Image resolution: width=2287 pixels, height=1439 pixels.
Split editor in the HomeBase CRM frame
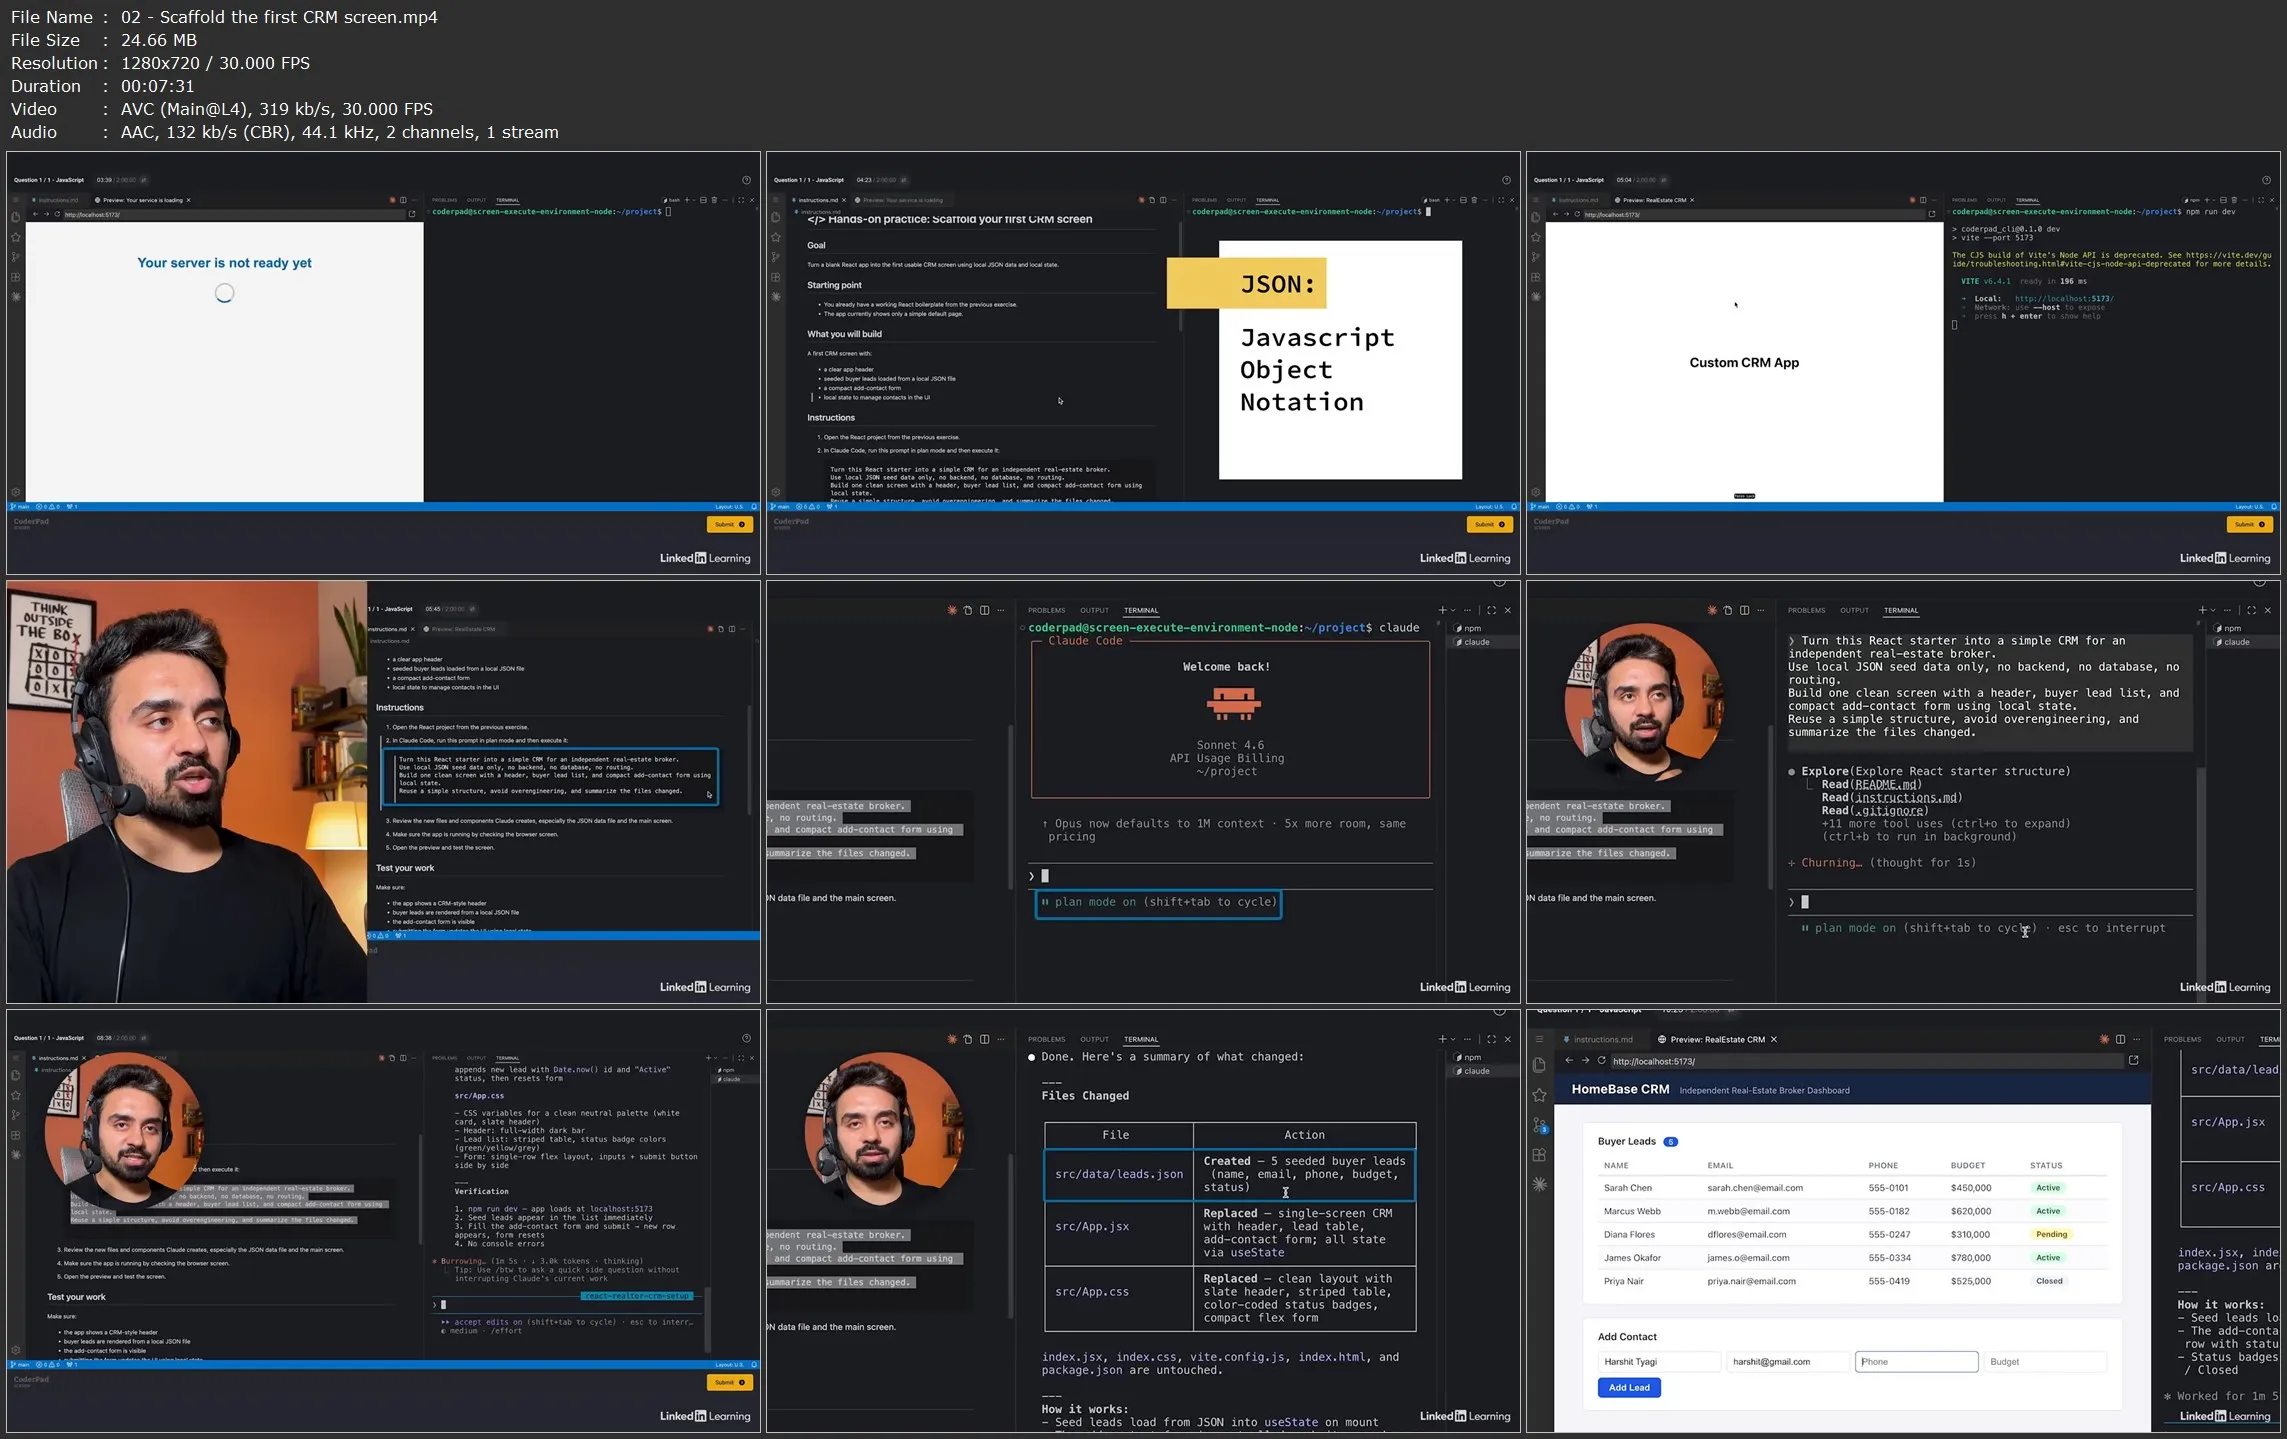(x=2120, y=1039)
